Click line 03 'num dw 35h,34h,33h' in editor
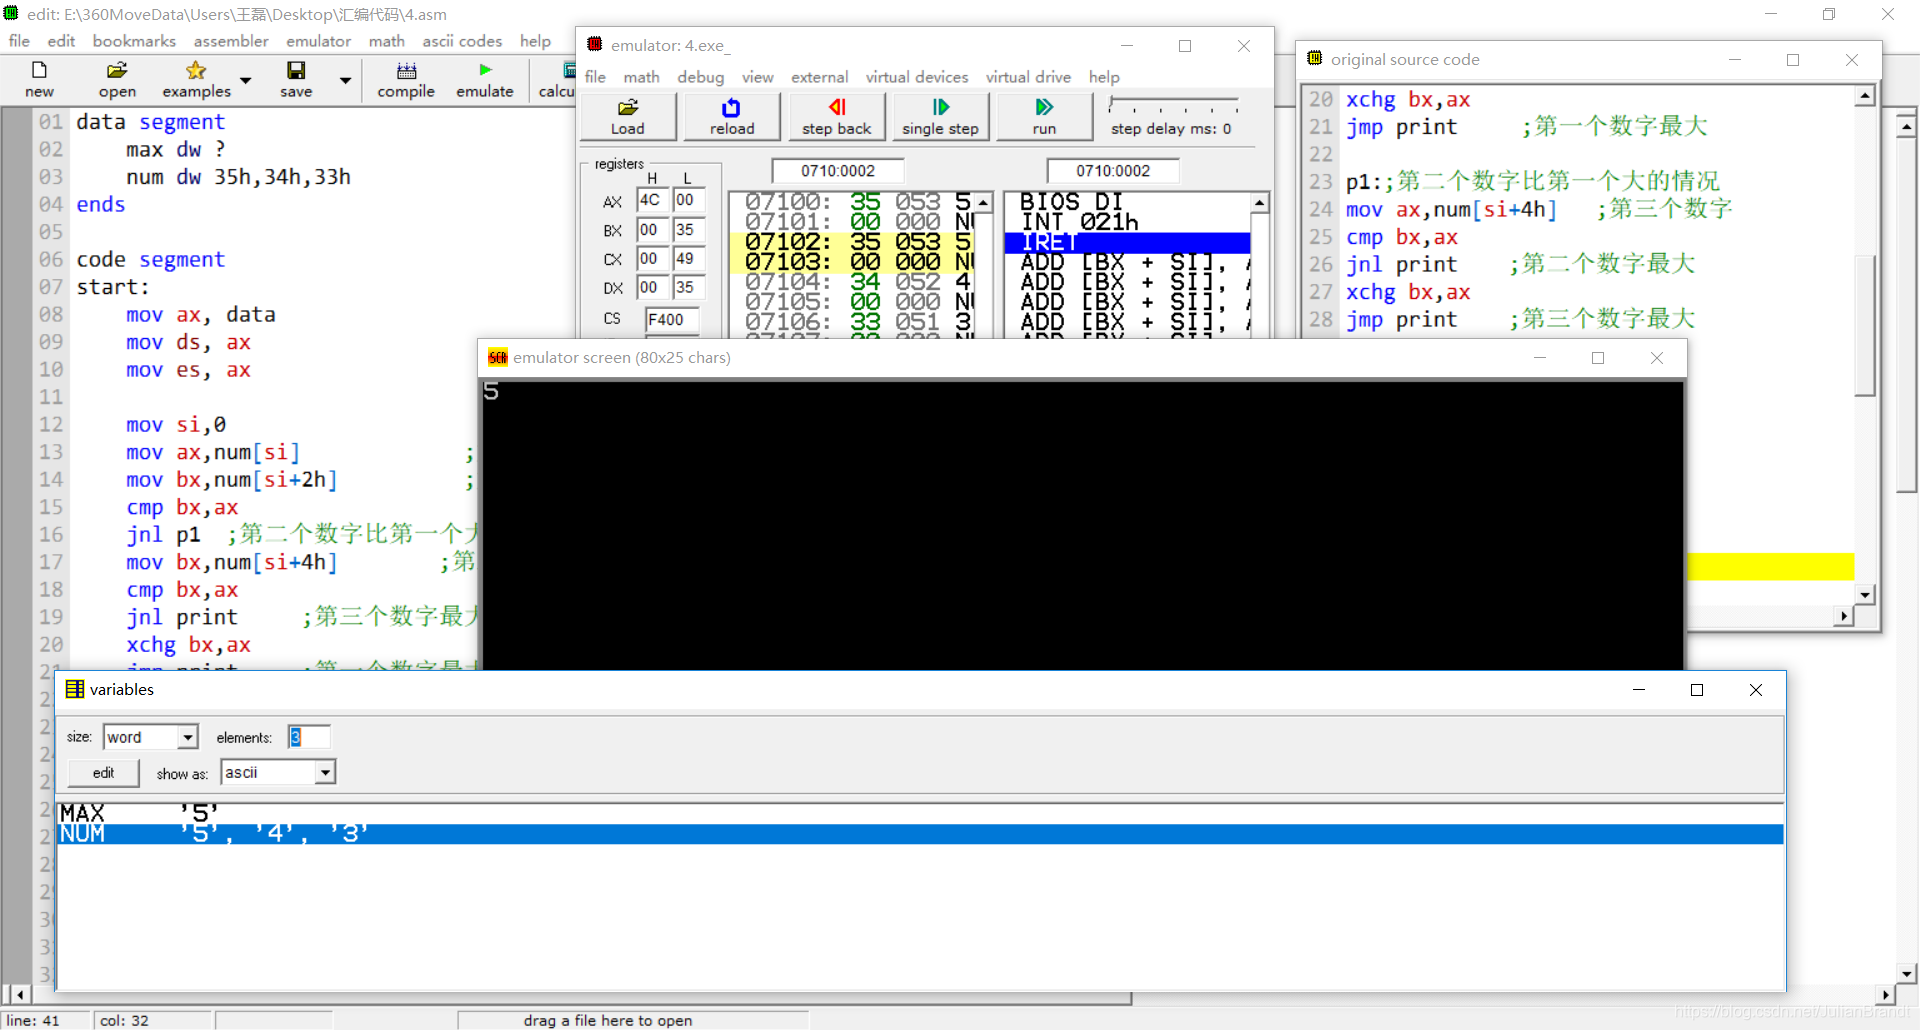The height and width of the screenshot is (1030, 1920). 238,177
